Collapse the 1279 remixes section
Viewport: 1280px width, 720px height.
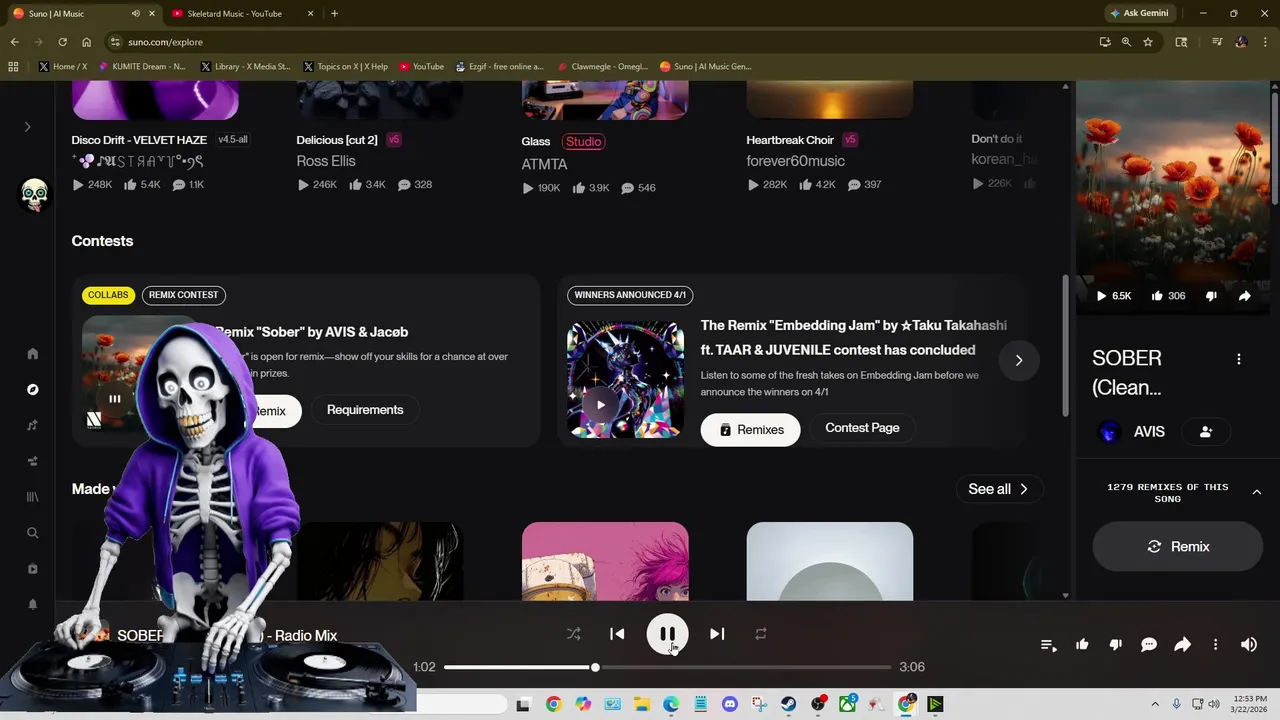click(x=1257, y=492)
